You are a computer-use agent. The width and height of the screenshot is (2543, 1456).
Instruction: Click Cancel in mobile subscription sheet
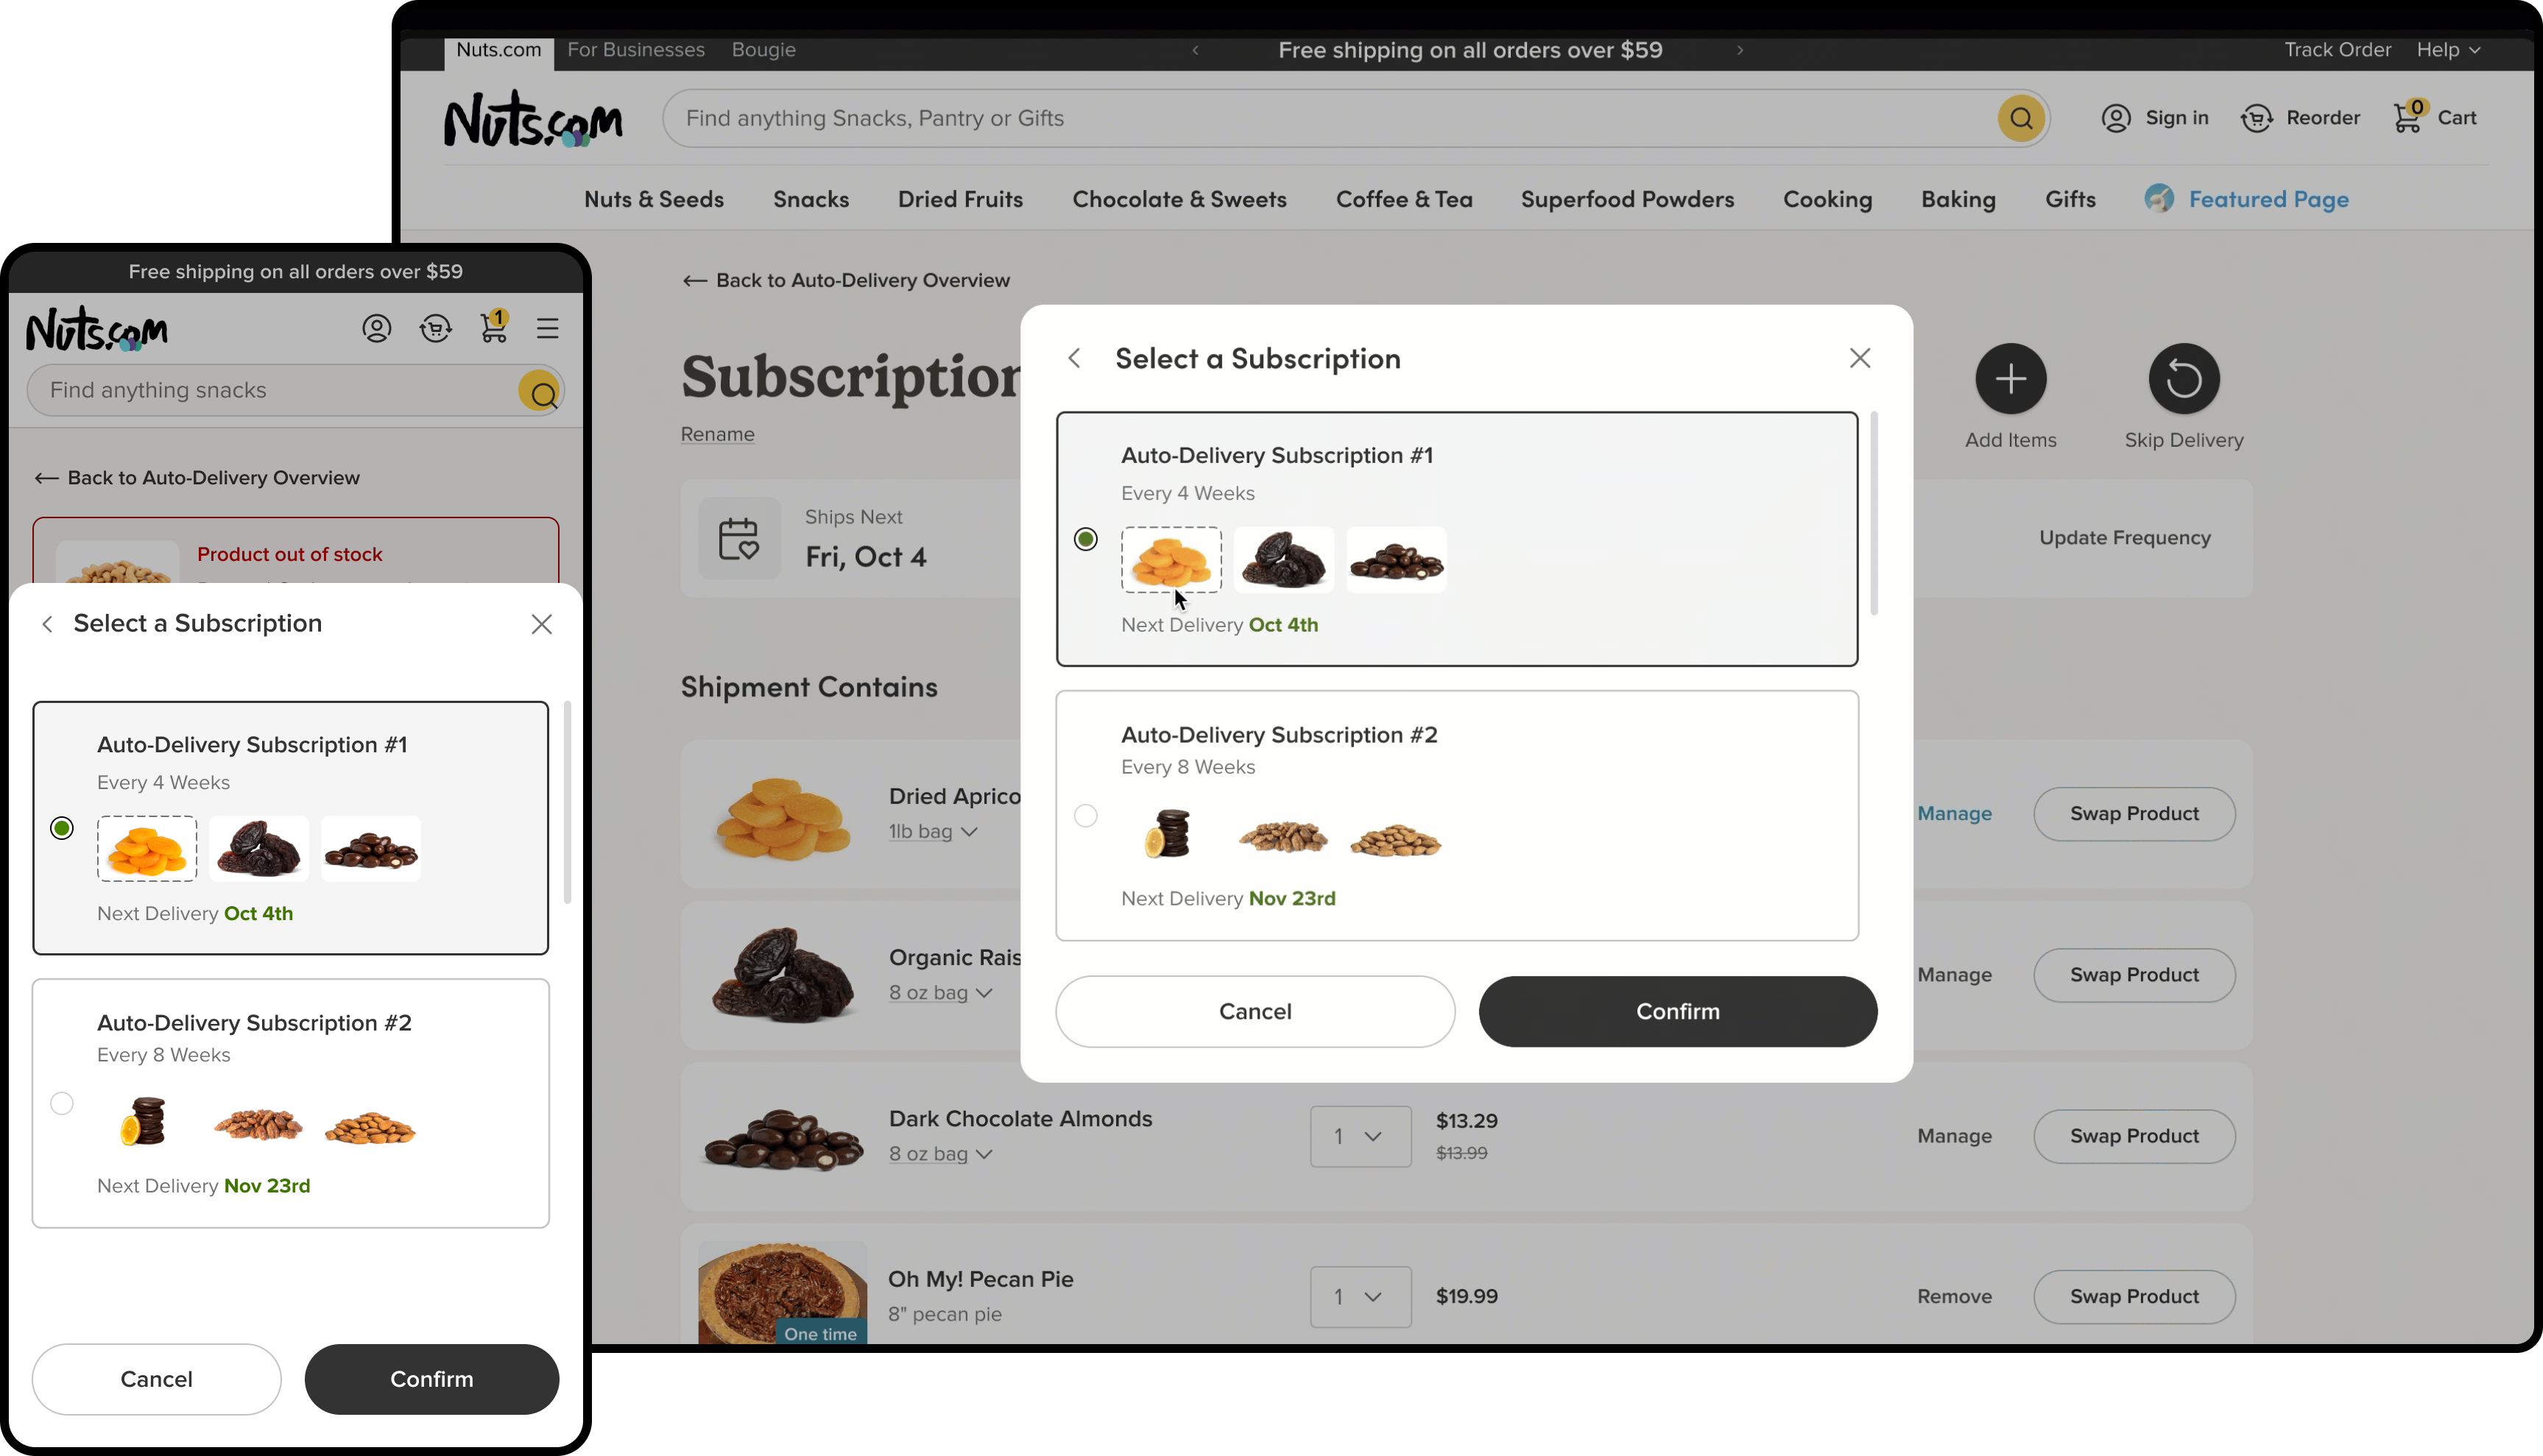pos(156,1379)
